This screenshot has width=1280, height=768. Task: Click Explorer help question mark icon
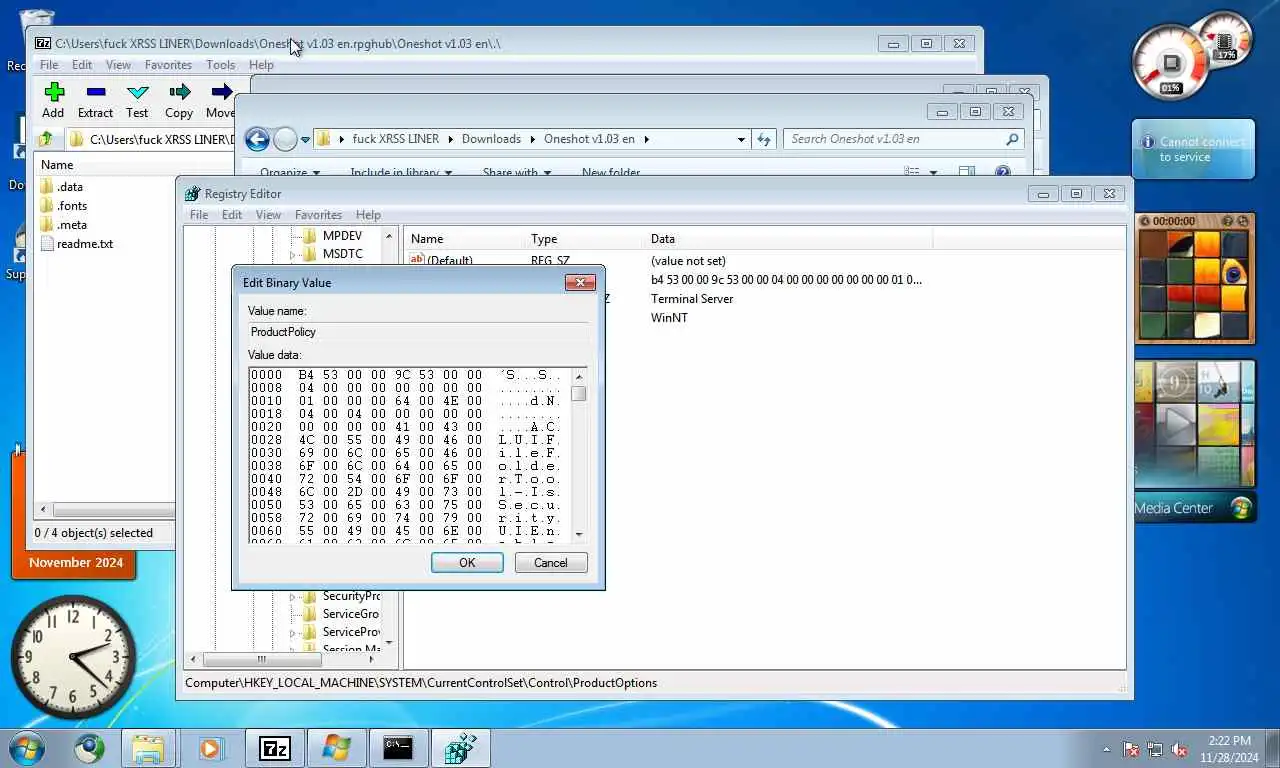tap(1003, 172)
